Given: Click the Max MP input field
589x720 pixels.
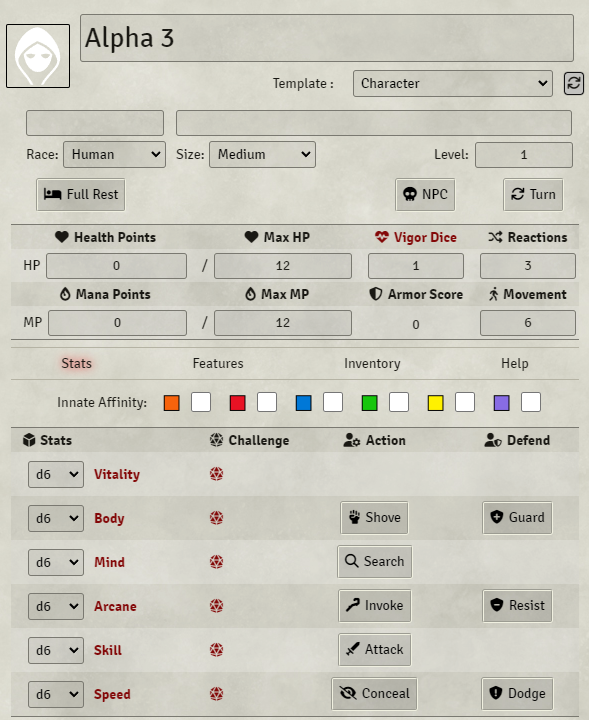Looking at the screenshot, I should (283, 323).
